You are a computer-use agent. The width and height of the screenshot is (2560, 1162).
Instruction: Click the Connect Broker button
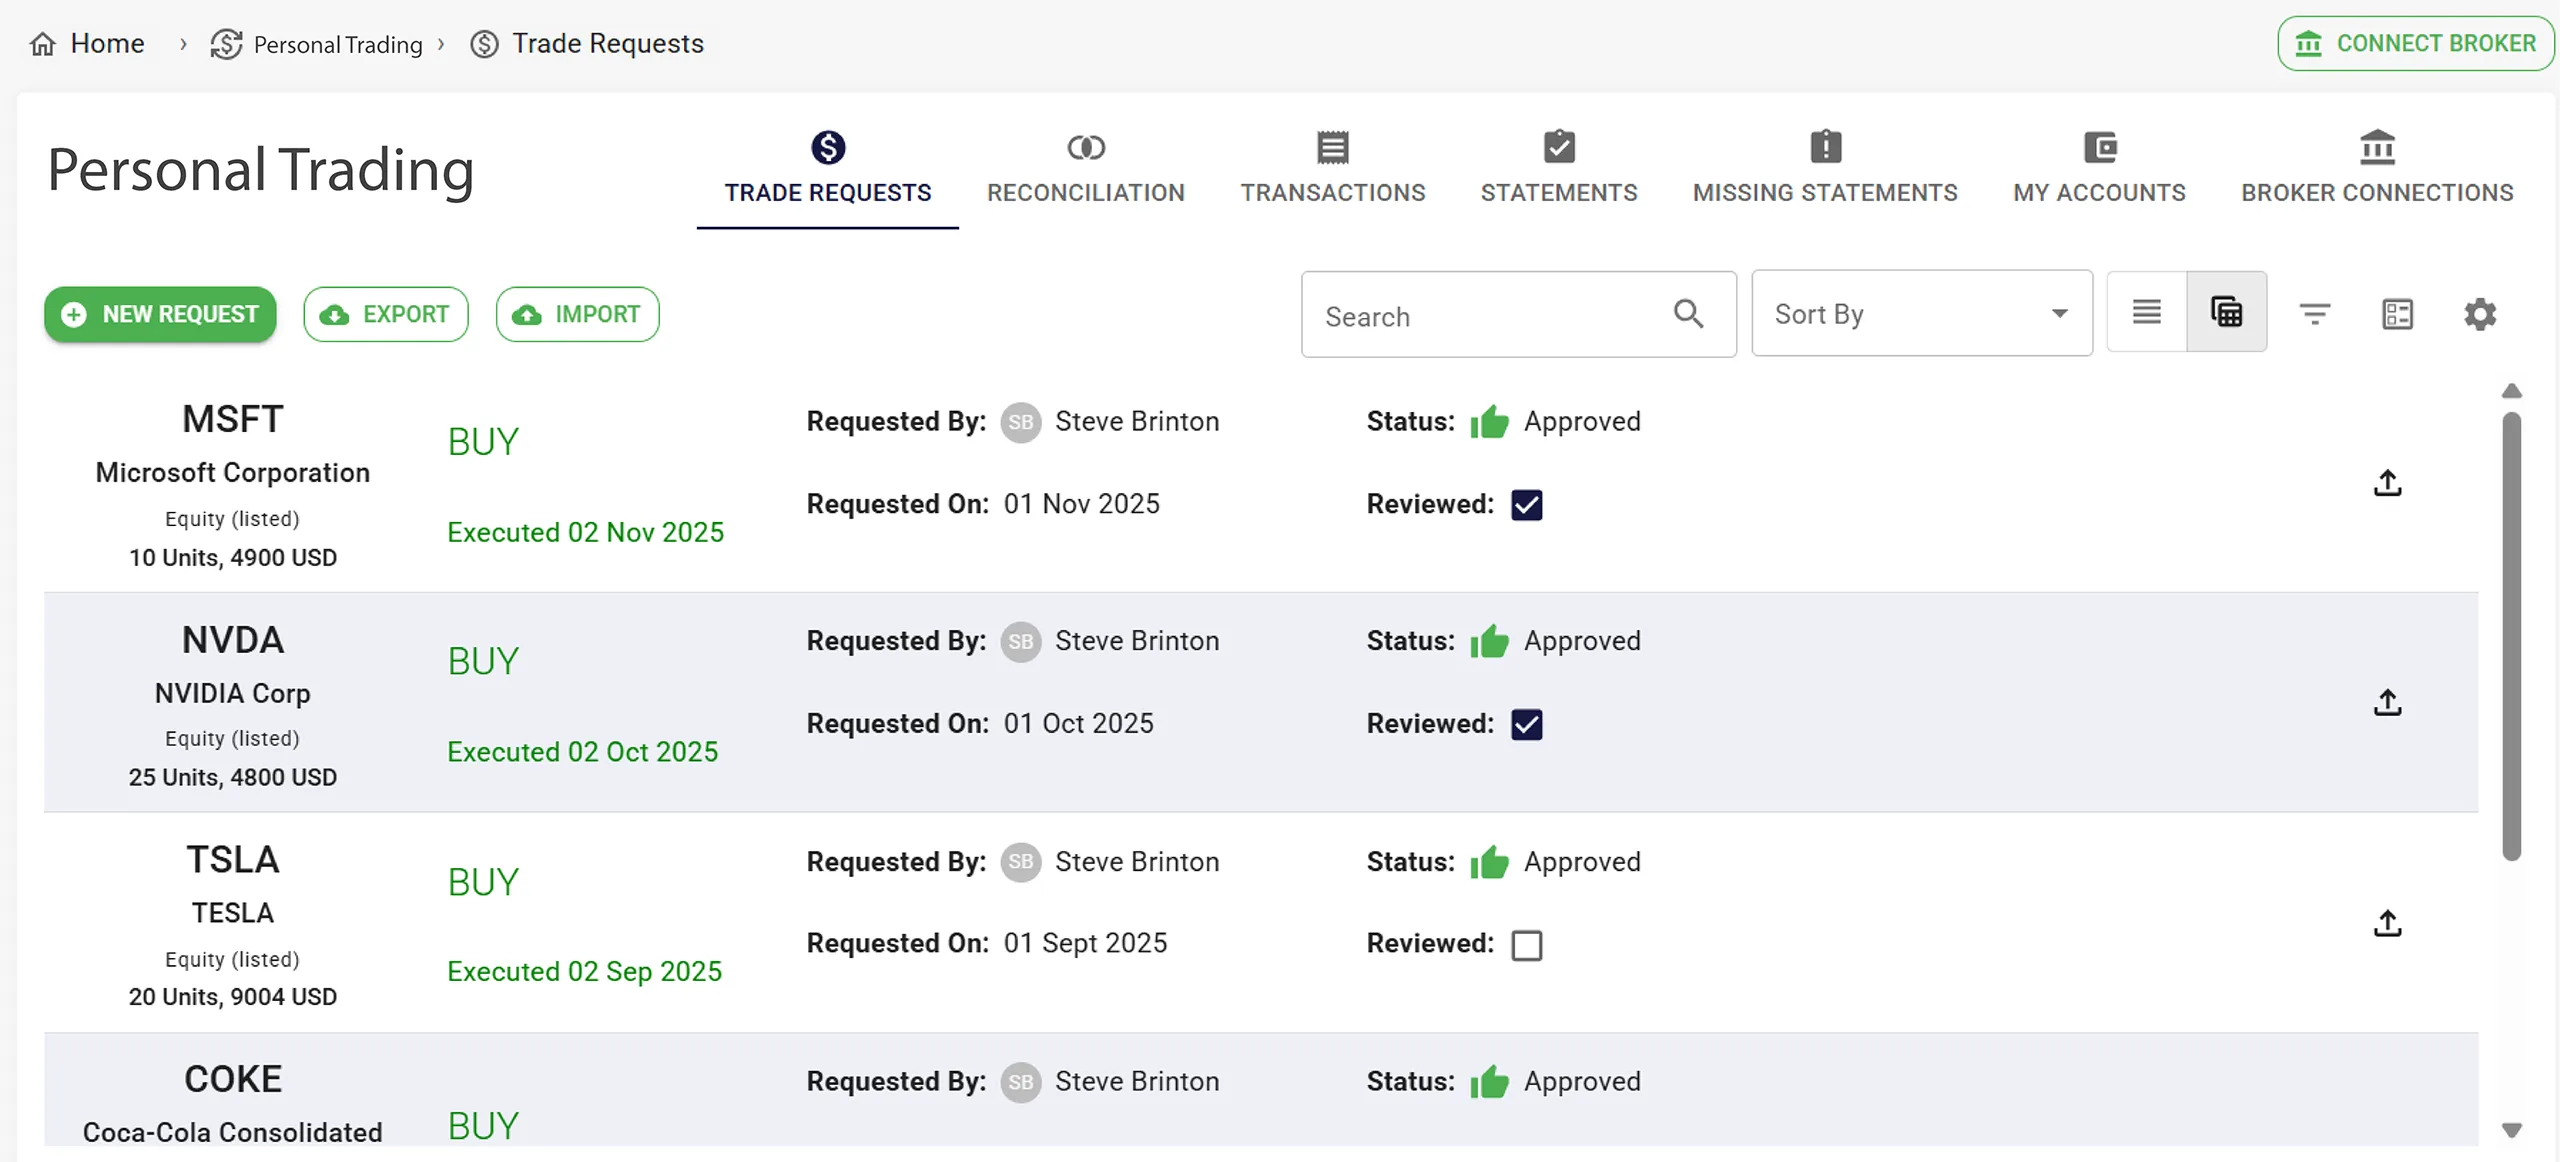click(2415, 44)
